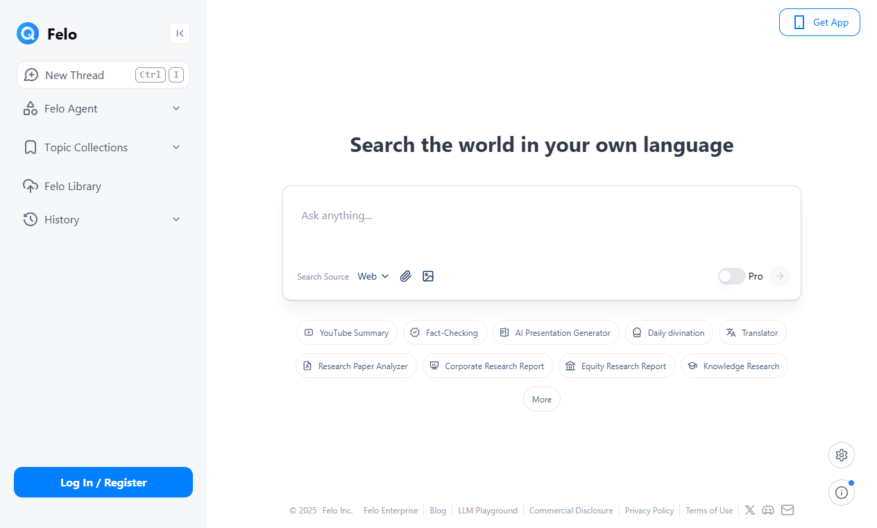Image resolution: width=877 pixels, height=528 pixels.
Task: Visit the LLM Playground link
Action: pos(488,511)
